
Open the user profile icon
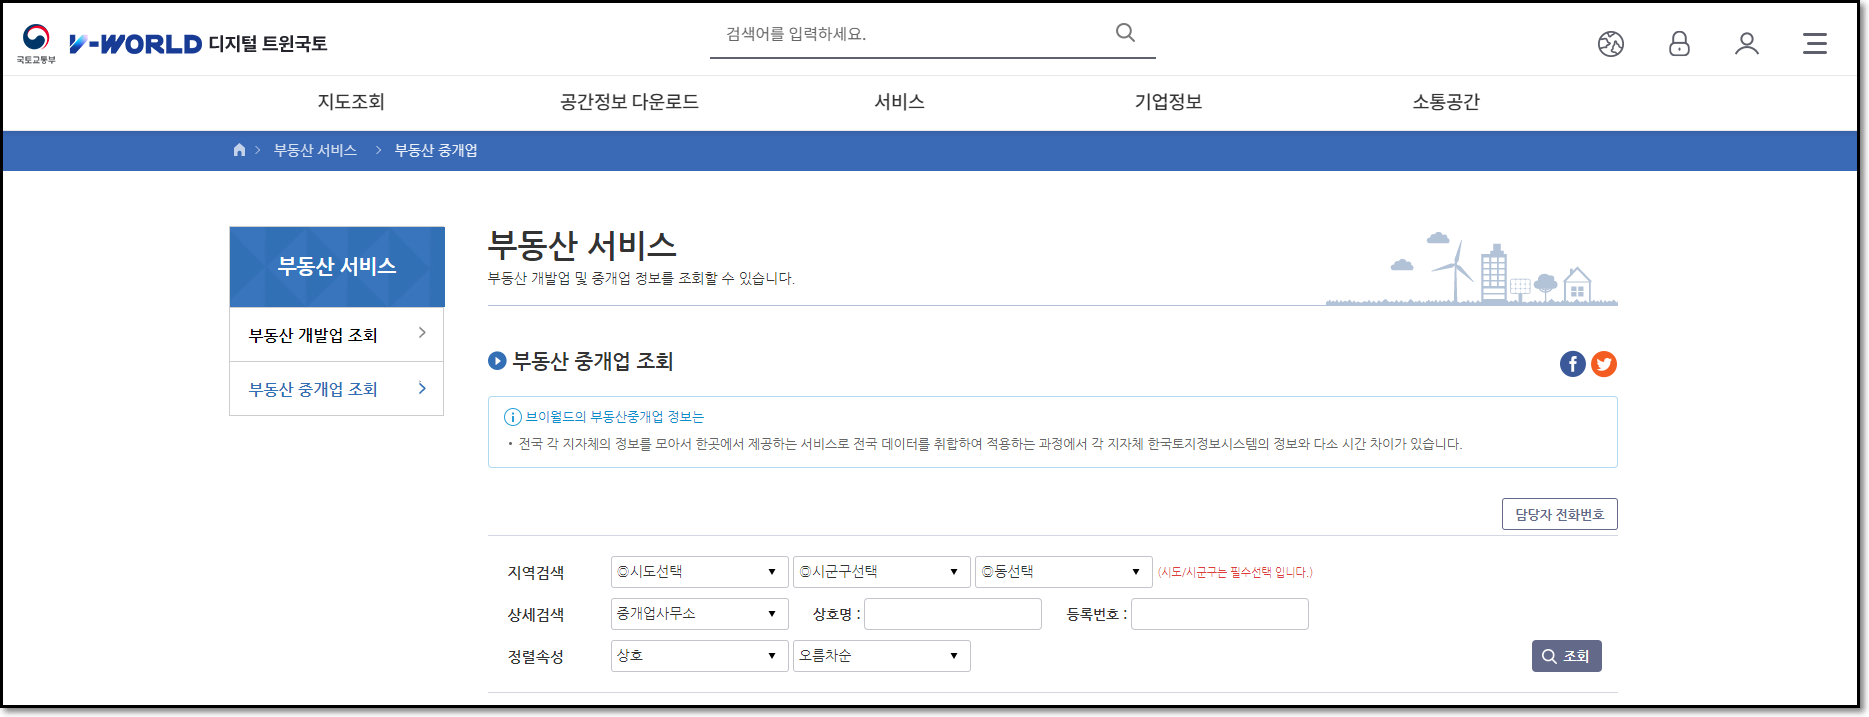1747,44
